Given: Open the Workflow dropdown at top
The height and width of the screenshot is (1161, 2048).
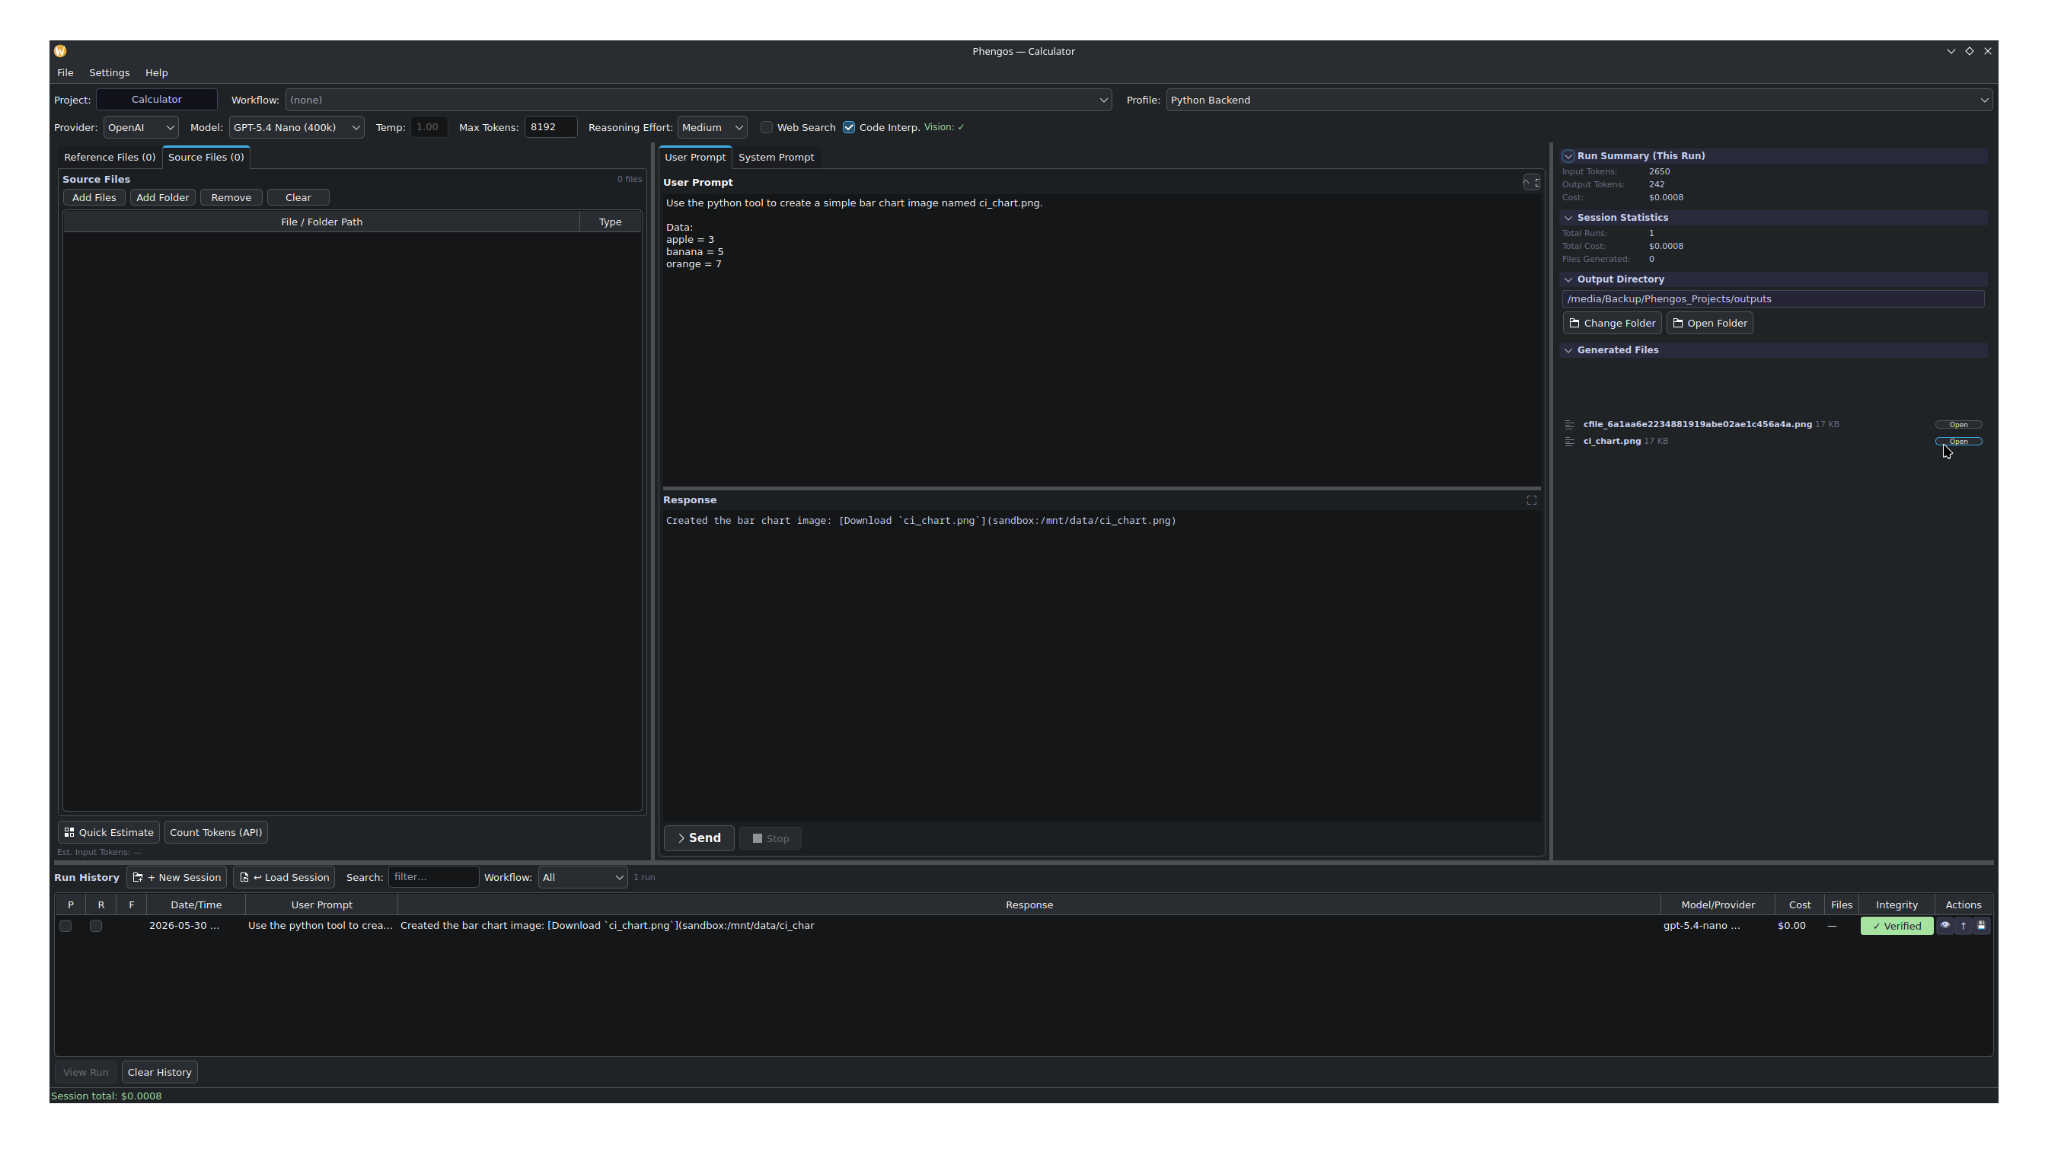Looking at the screenshot, I should point(698,100).
